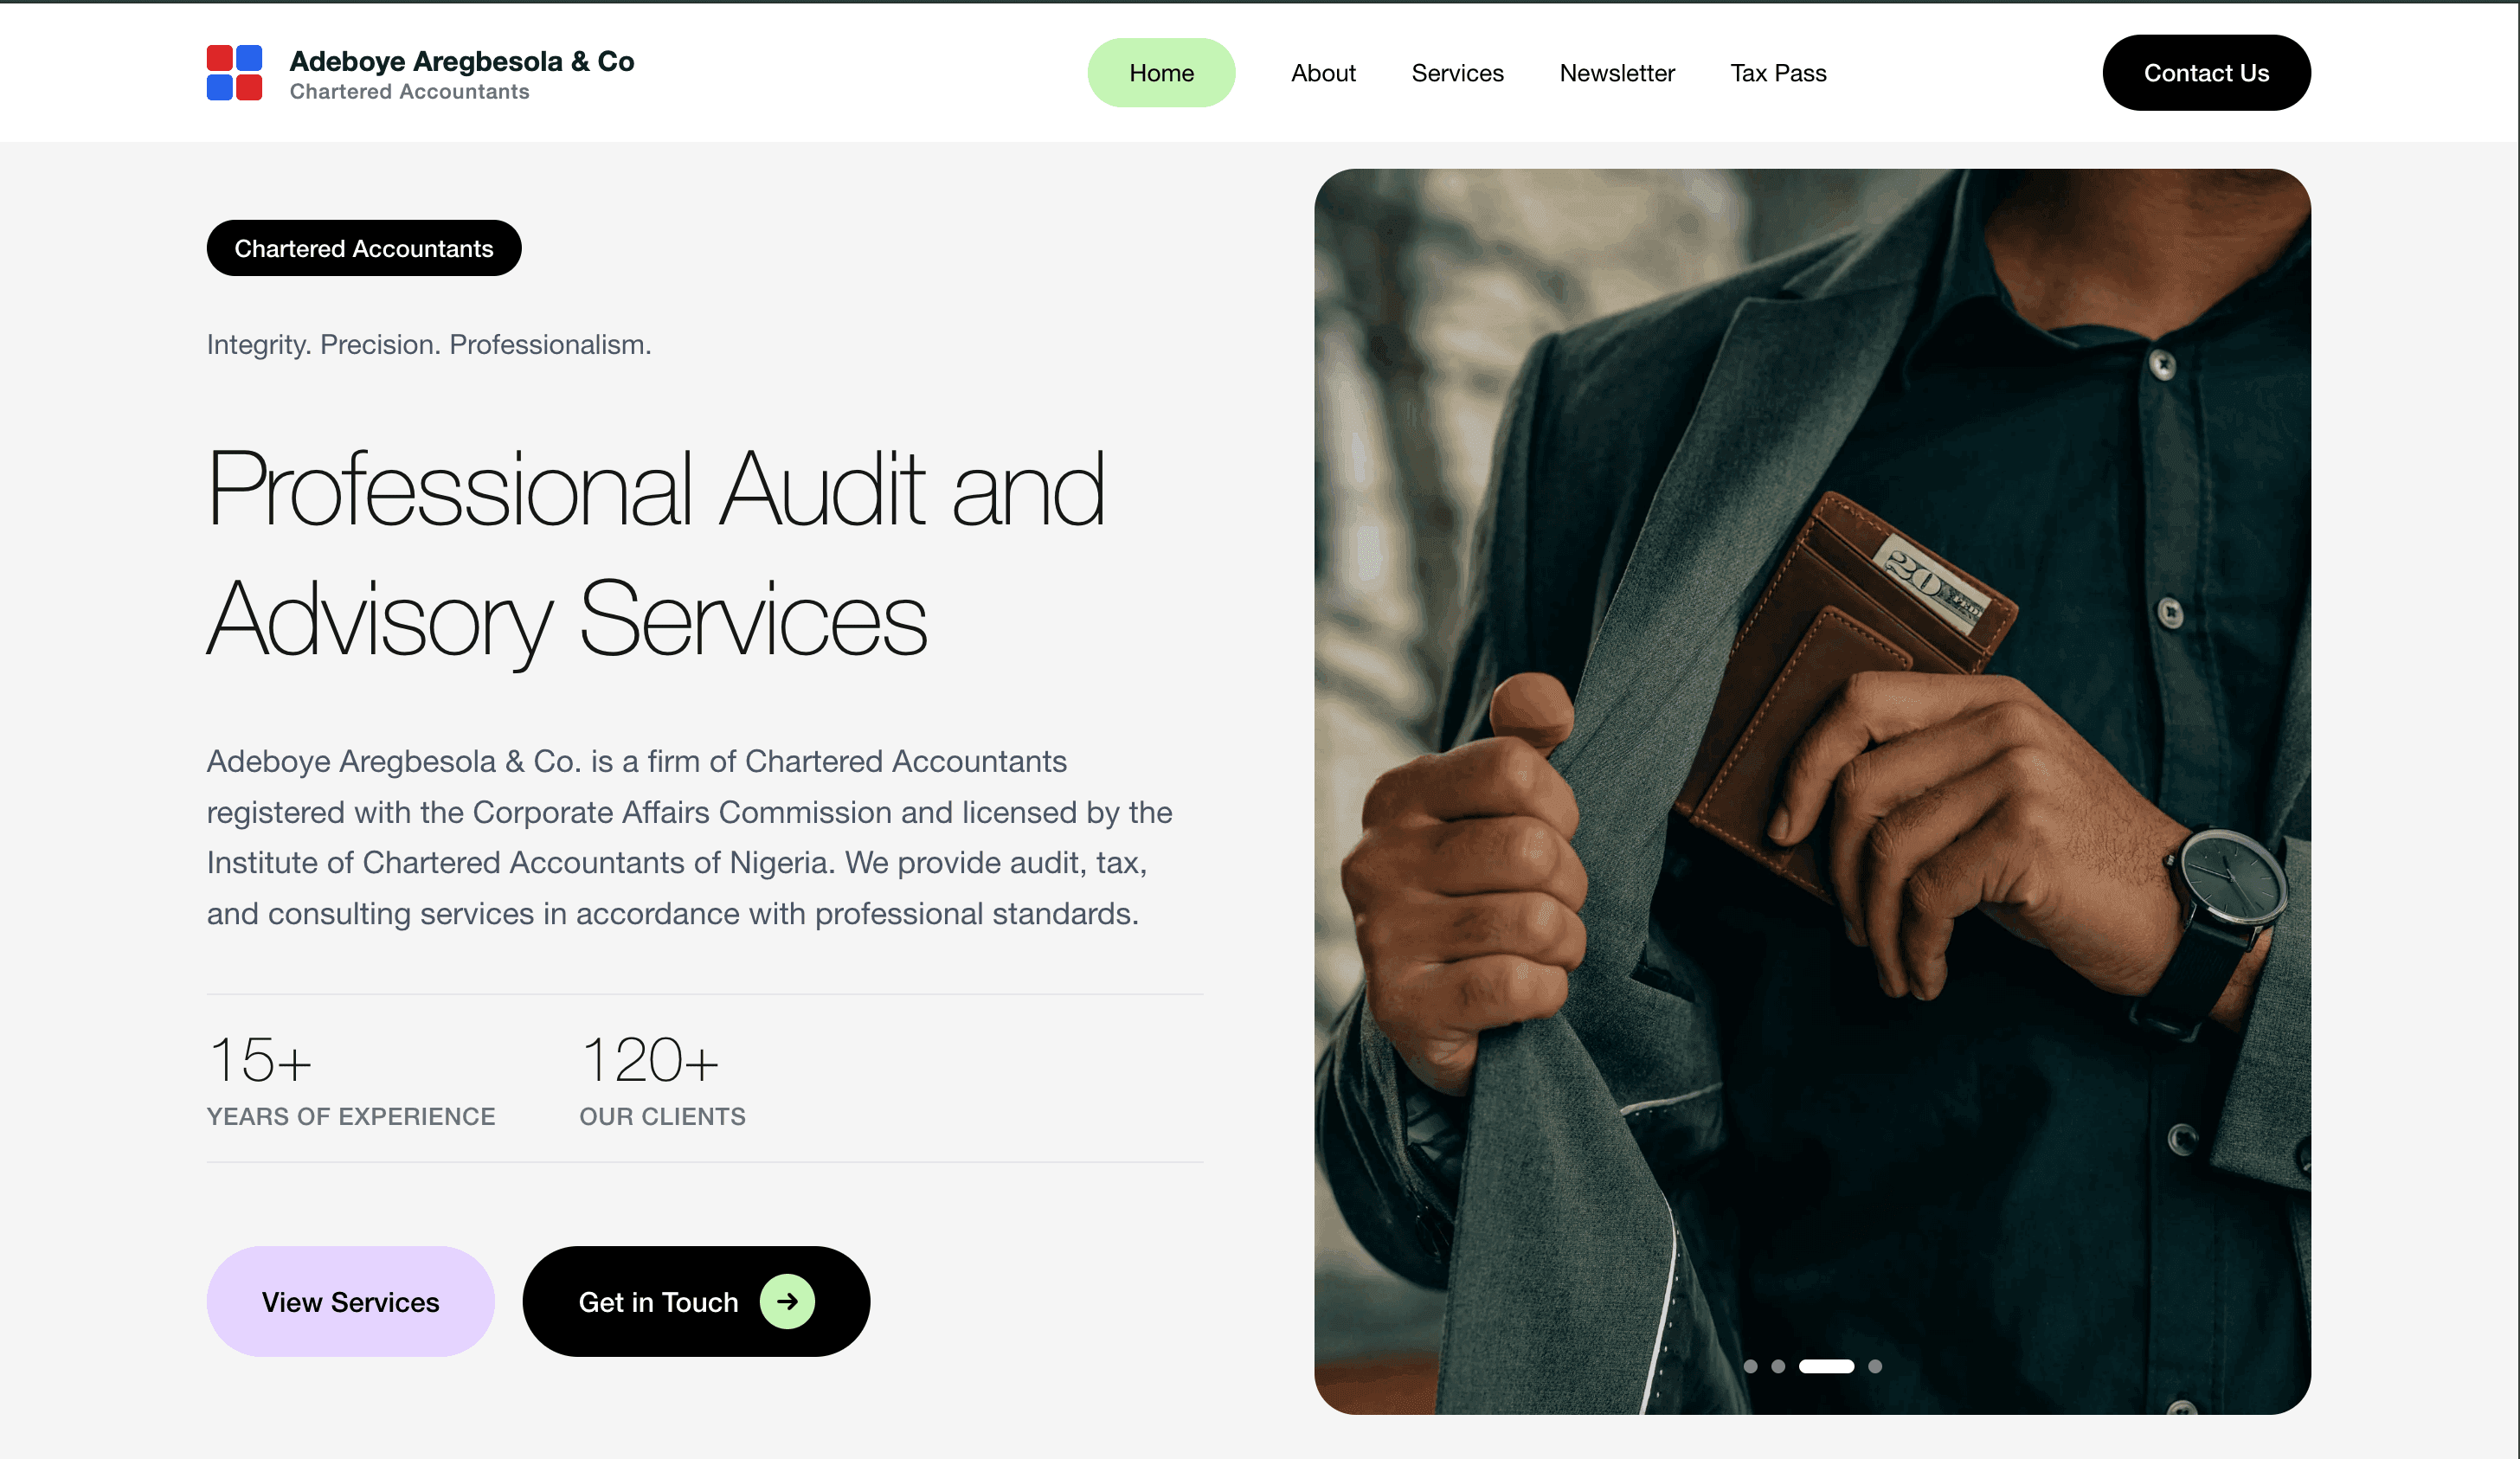Navigate to the Newsletter page
The width and height of the screenshot is (2520, 1459).
[x=1616, y=73]
